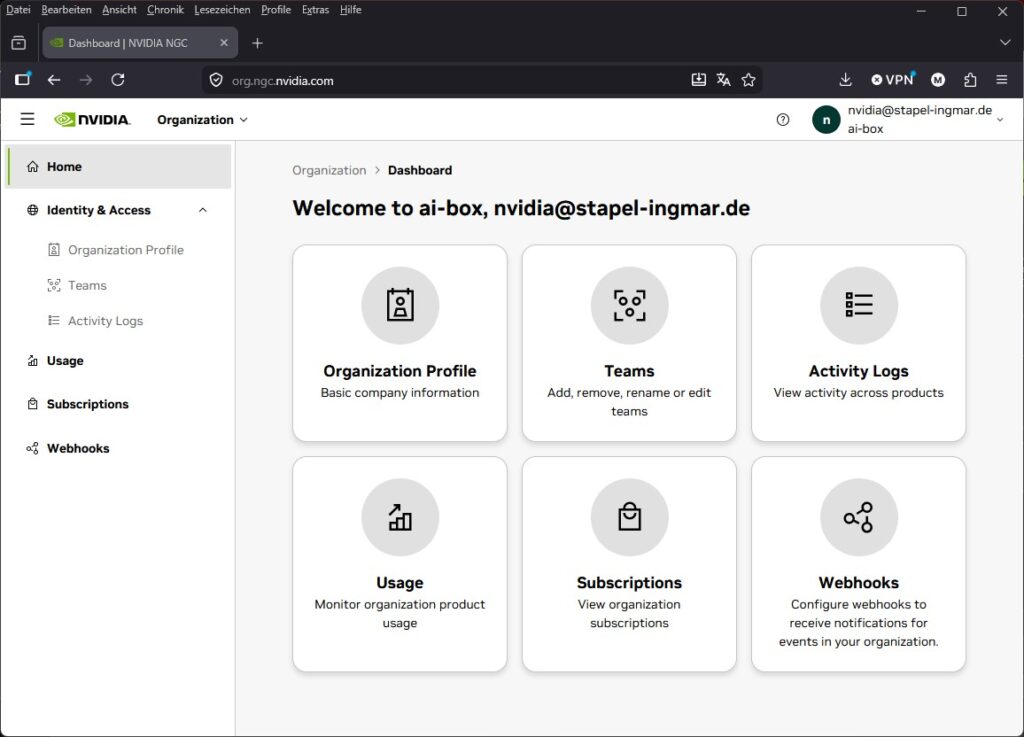Open the hamburger navigation menu icon
Screen dimensions: 1024x737
coord(27,119)
